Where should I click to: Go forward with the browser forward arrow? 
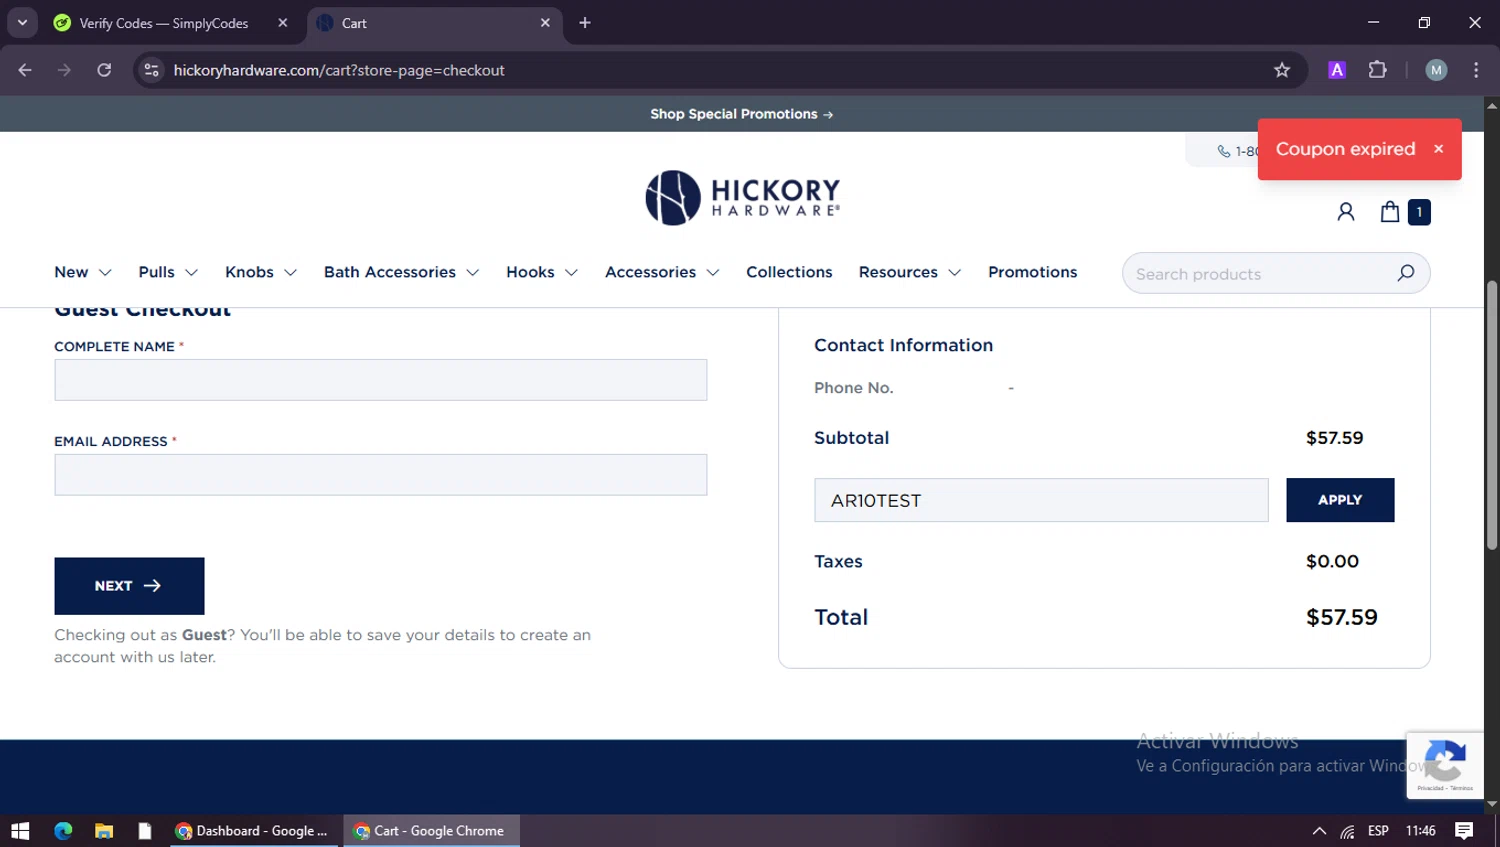[x=64, y=70]
